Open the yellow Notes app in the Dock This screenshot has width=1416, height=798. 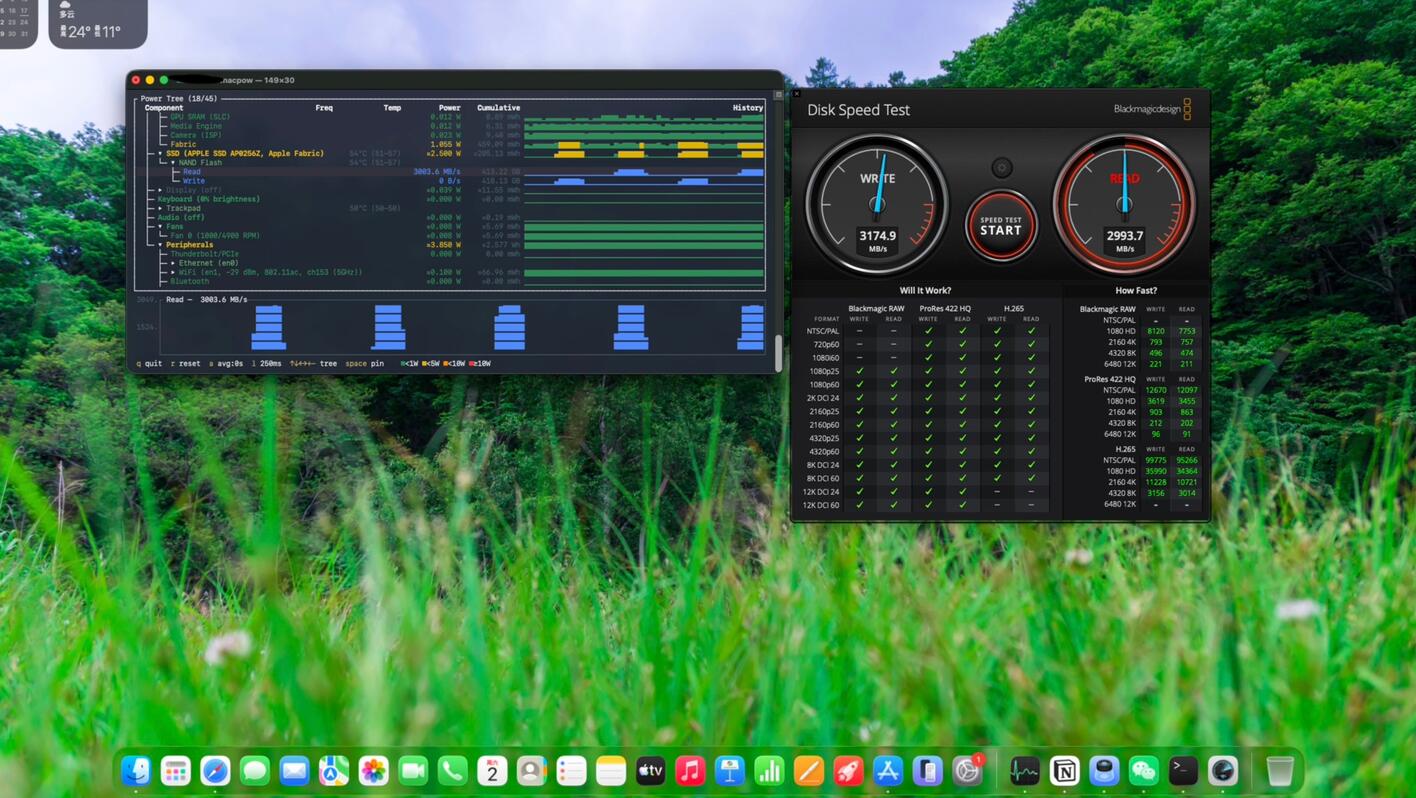click(611, 771)
